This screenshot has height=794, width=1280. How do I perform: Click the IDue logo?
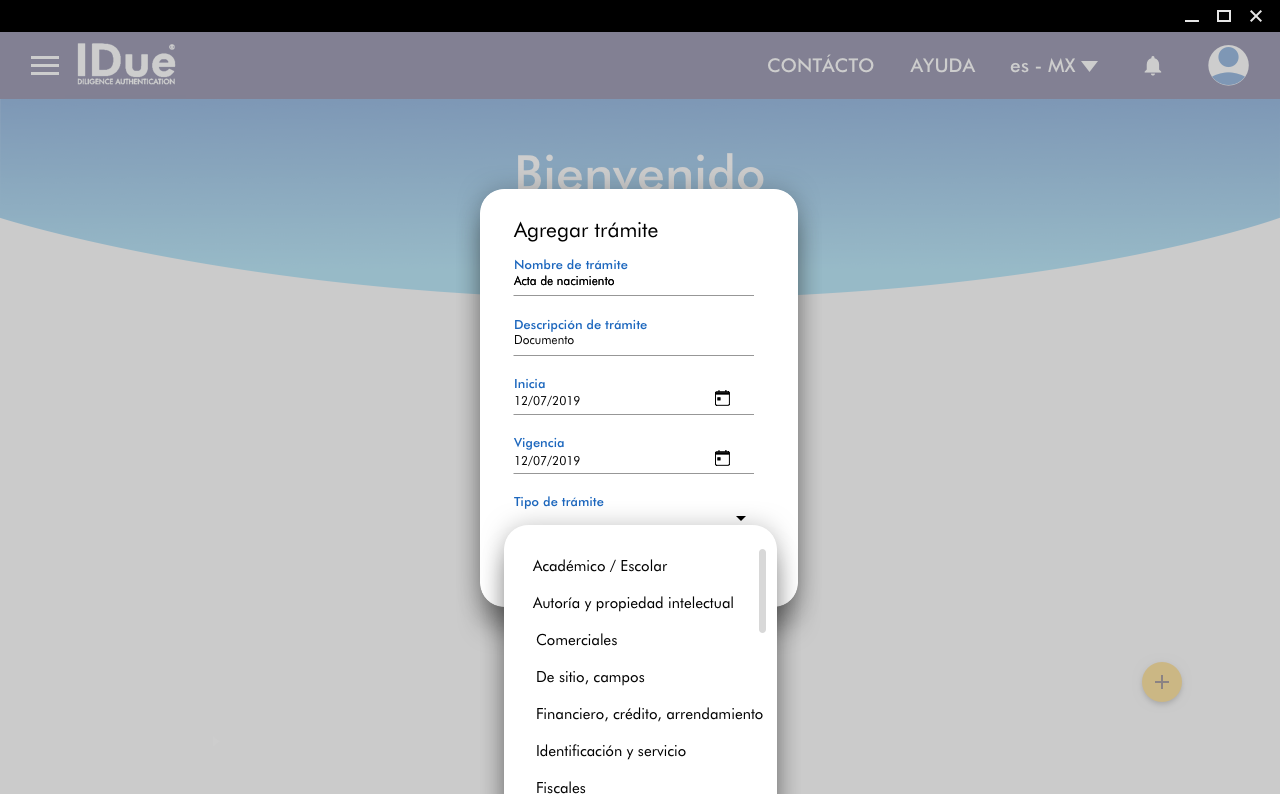tap(126, 64)
